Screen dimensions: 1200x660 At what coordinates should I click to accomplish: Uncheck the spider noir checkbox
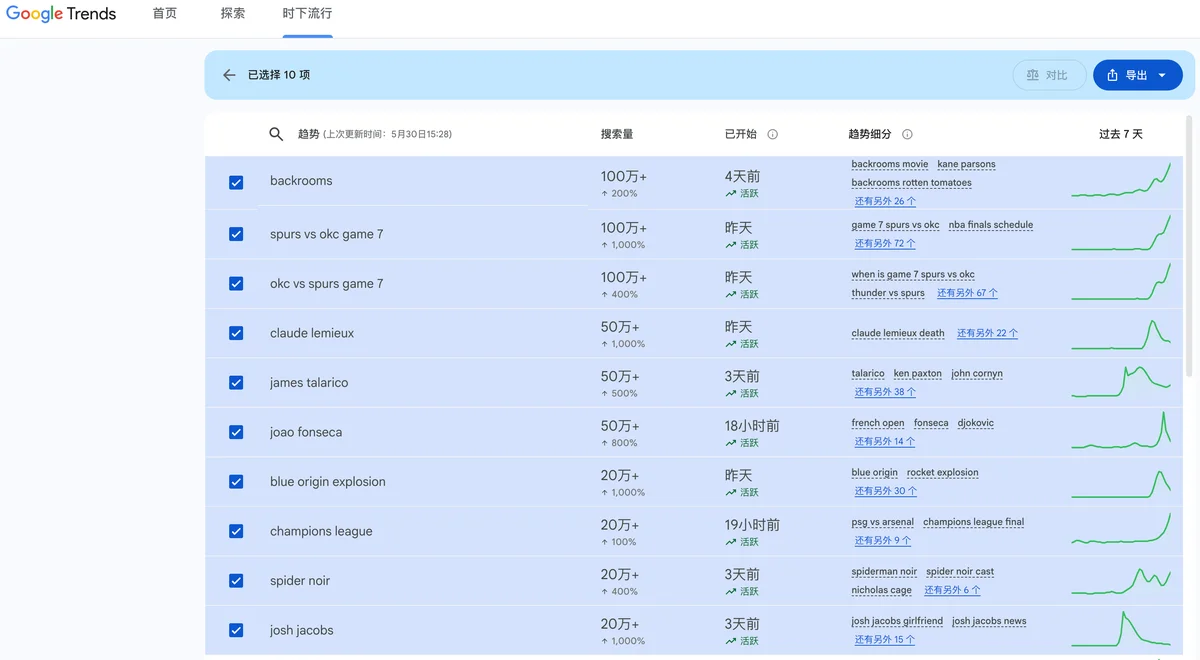pos(236,581)
